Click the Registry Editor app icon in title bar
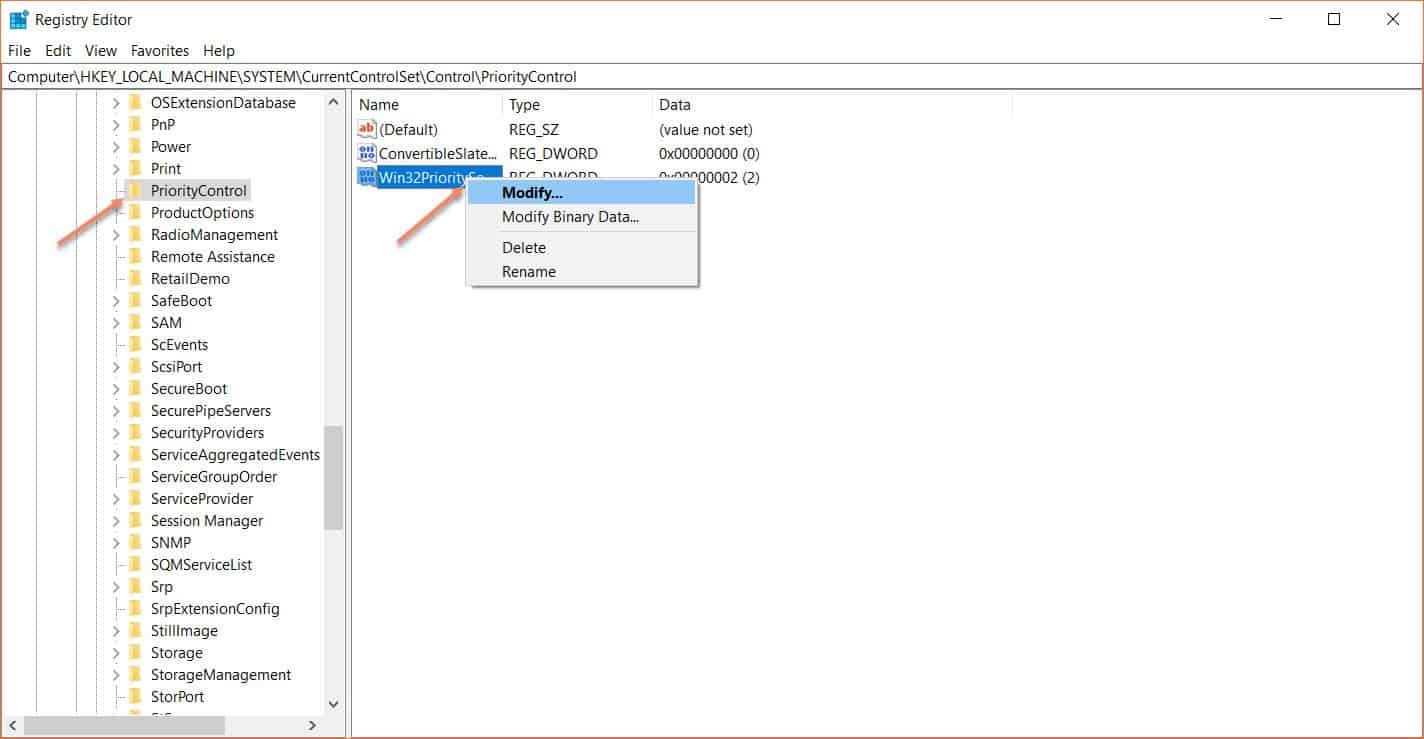The image size is (1424, 739). tap(18, 19)
